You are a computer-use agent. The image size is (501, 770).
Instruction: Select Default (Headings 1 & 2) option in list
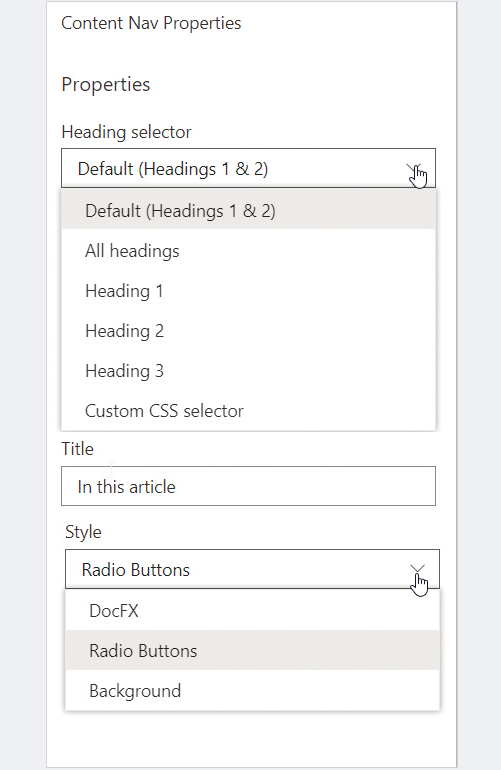coord(248,211)
